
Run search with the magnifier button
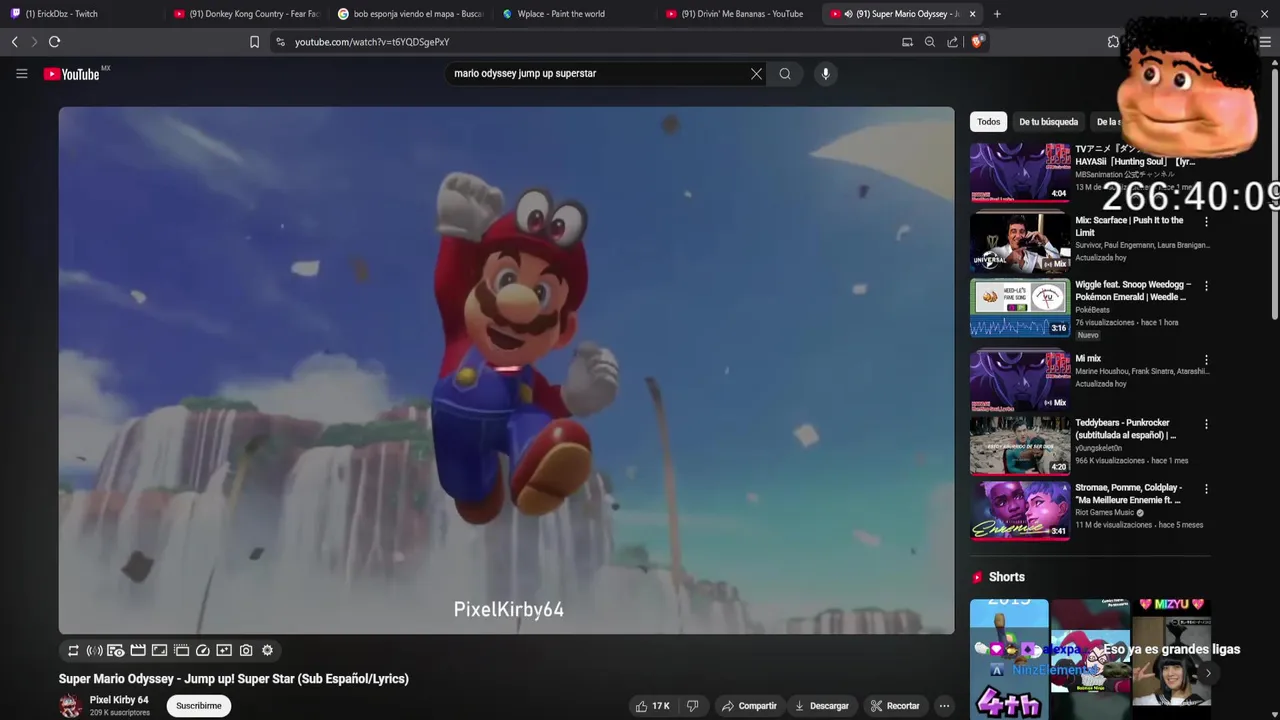[785, 73]
